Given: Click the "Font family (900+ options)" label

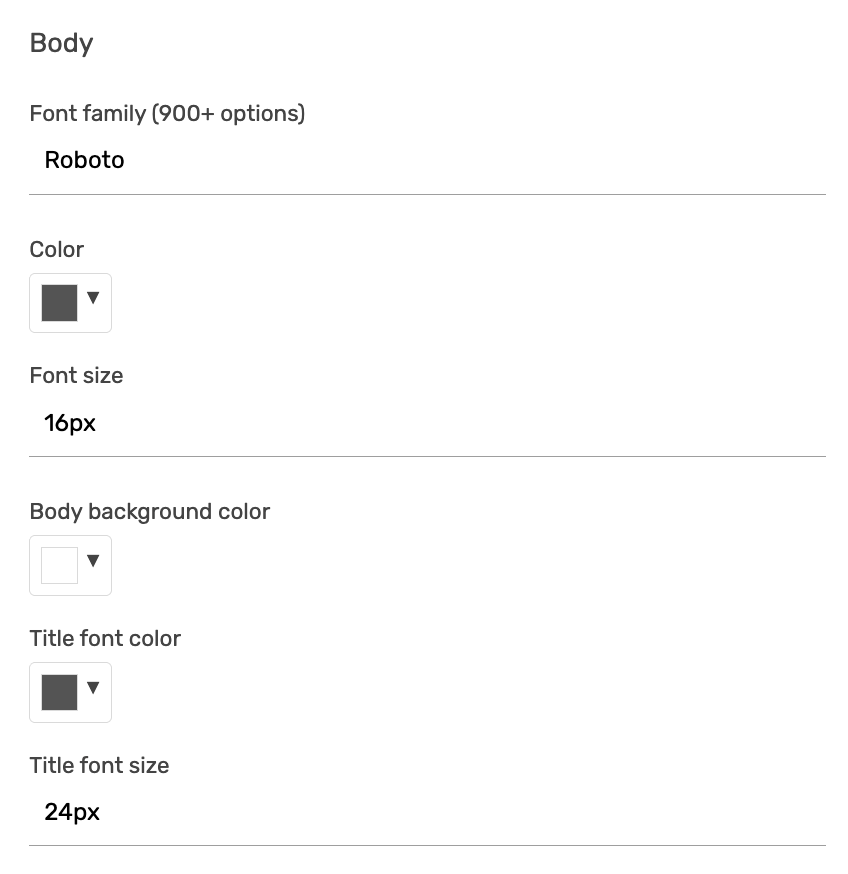Looking at the screenshot, I should 167,114.
